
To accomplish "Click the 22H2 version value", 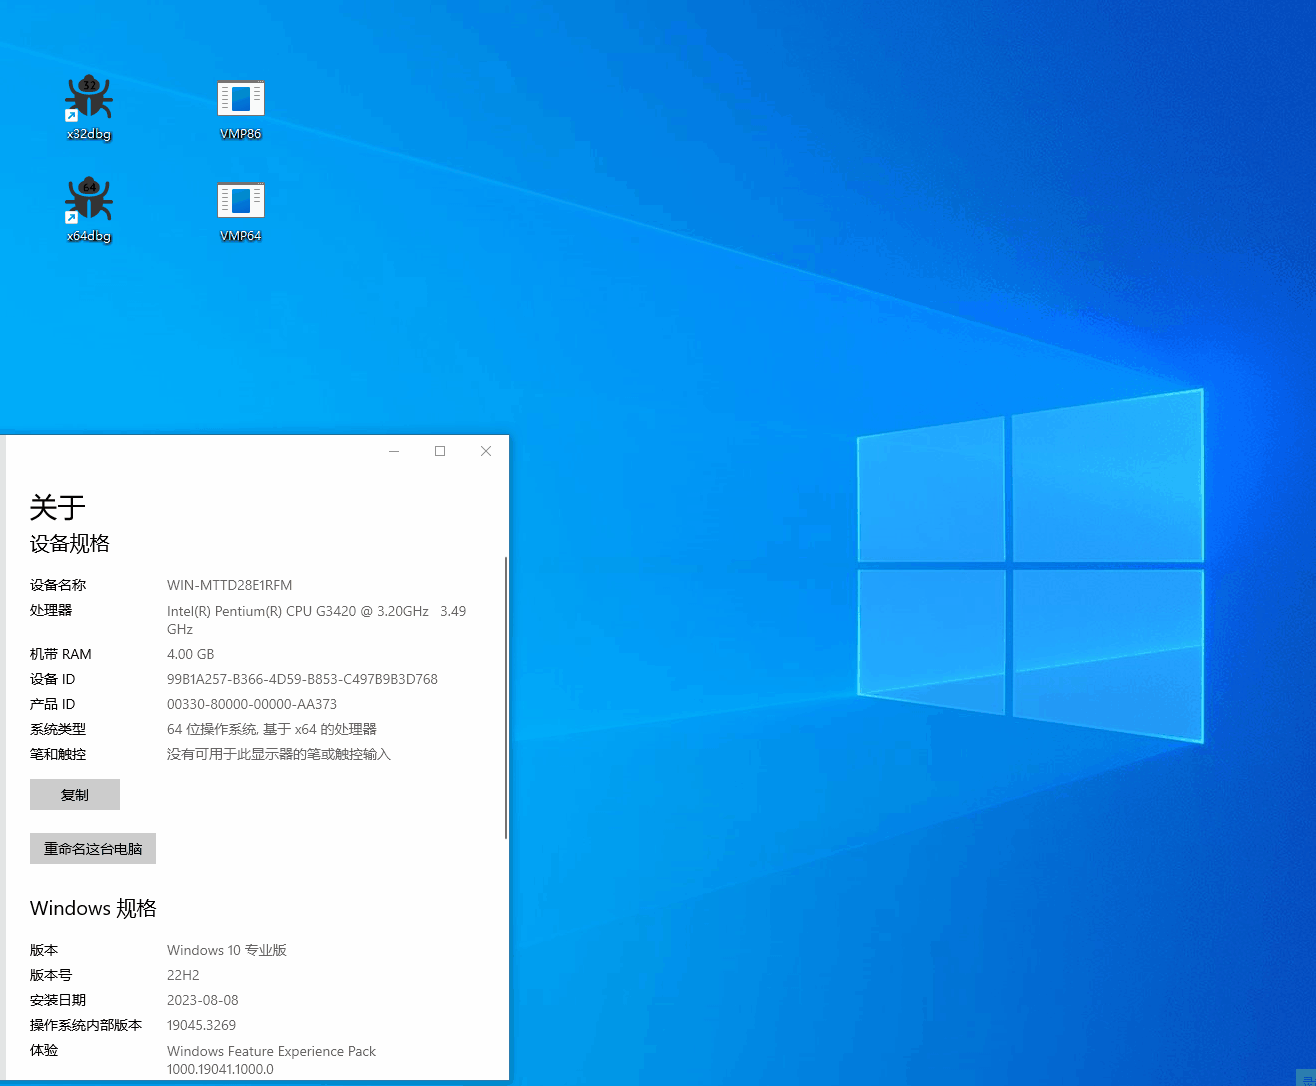I will tap(183, 975).
